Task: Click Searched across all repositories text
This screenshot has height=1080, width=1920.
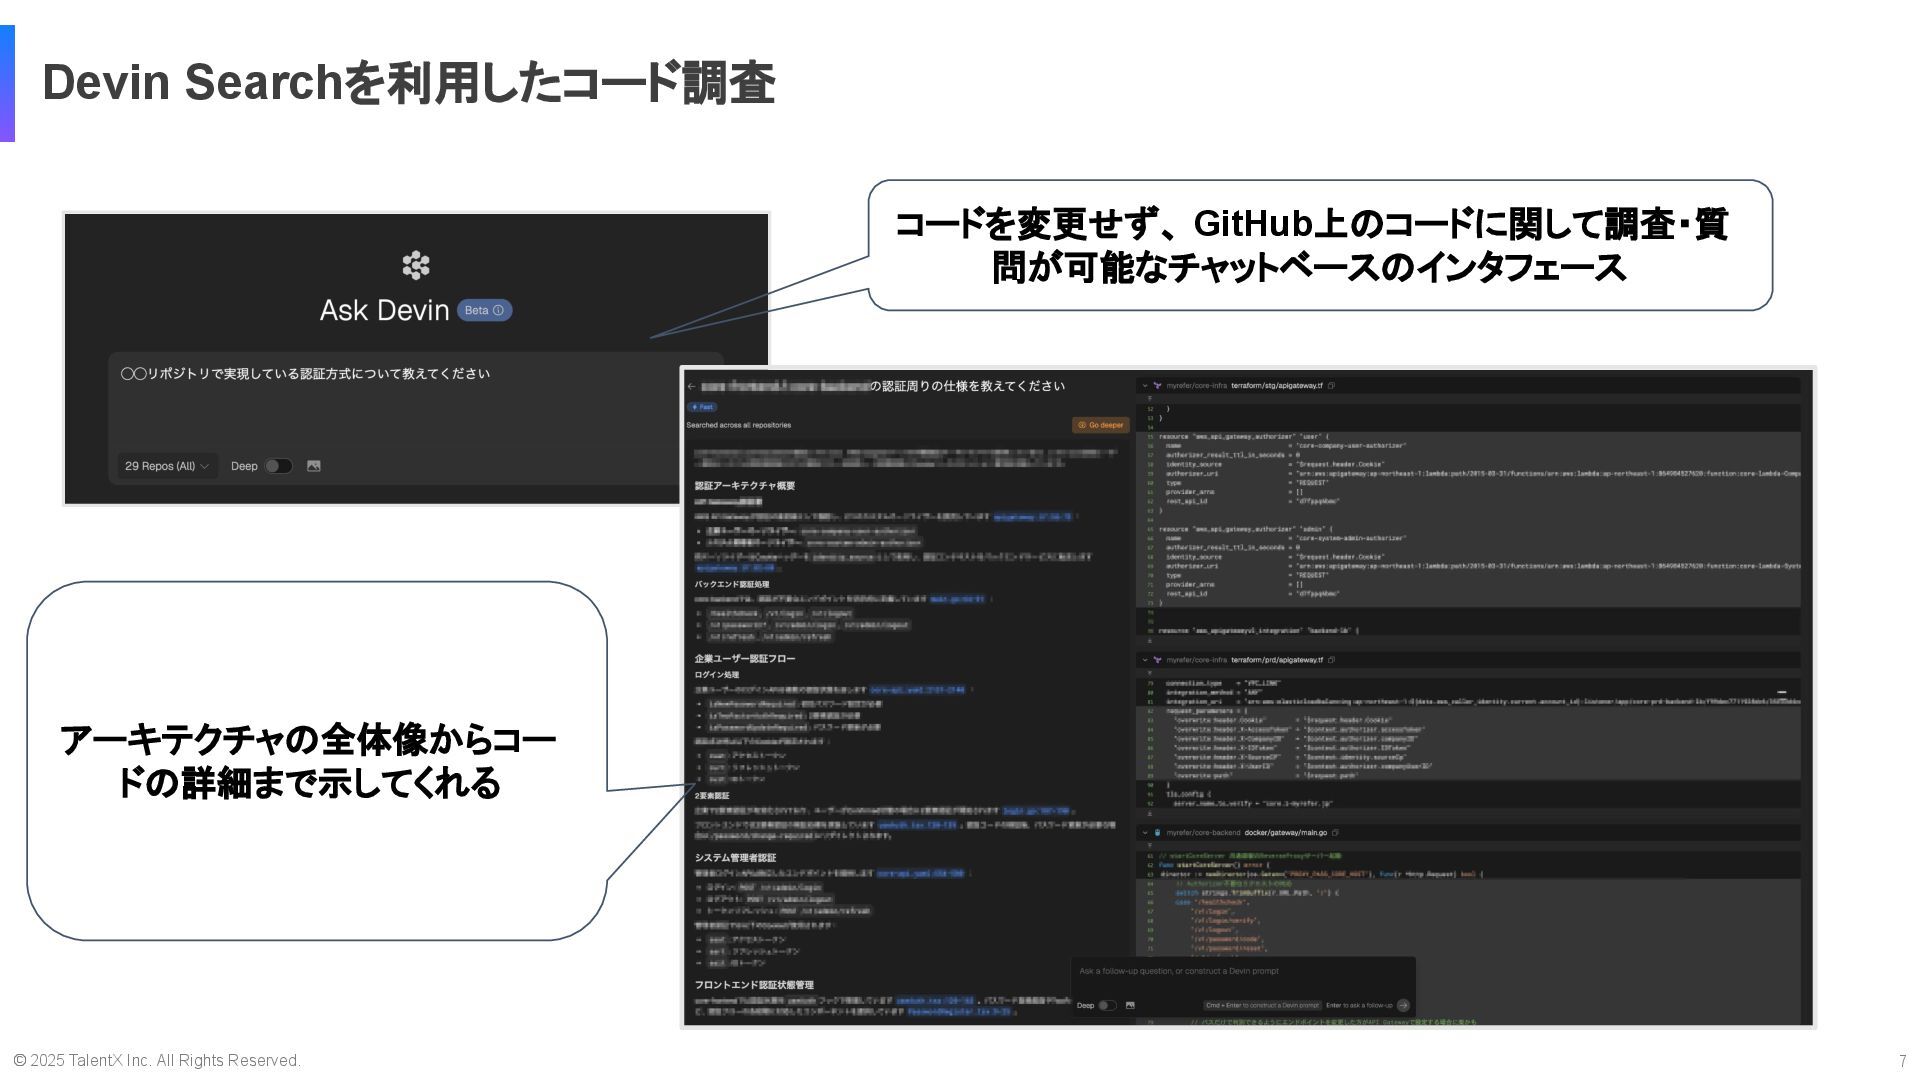Action: click(738, 425)
